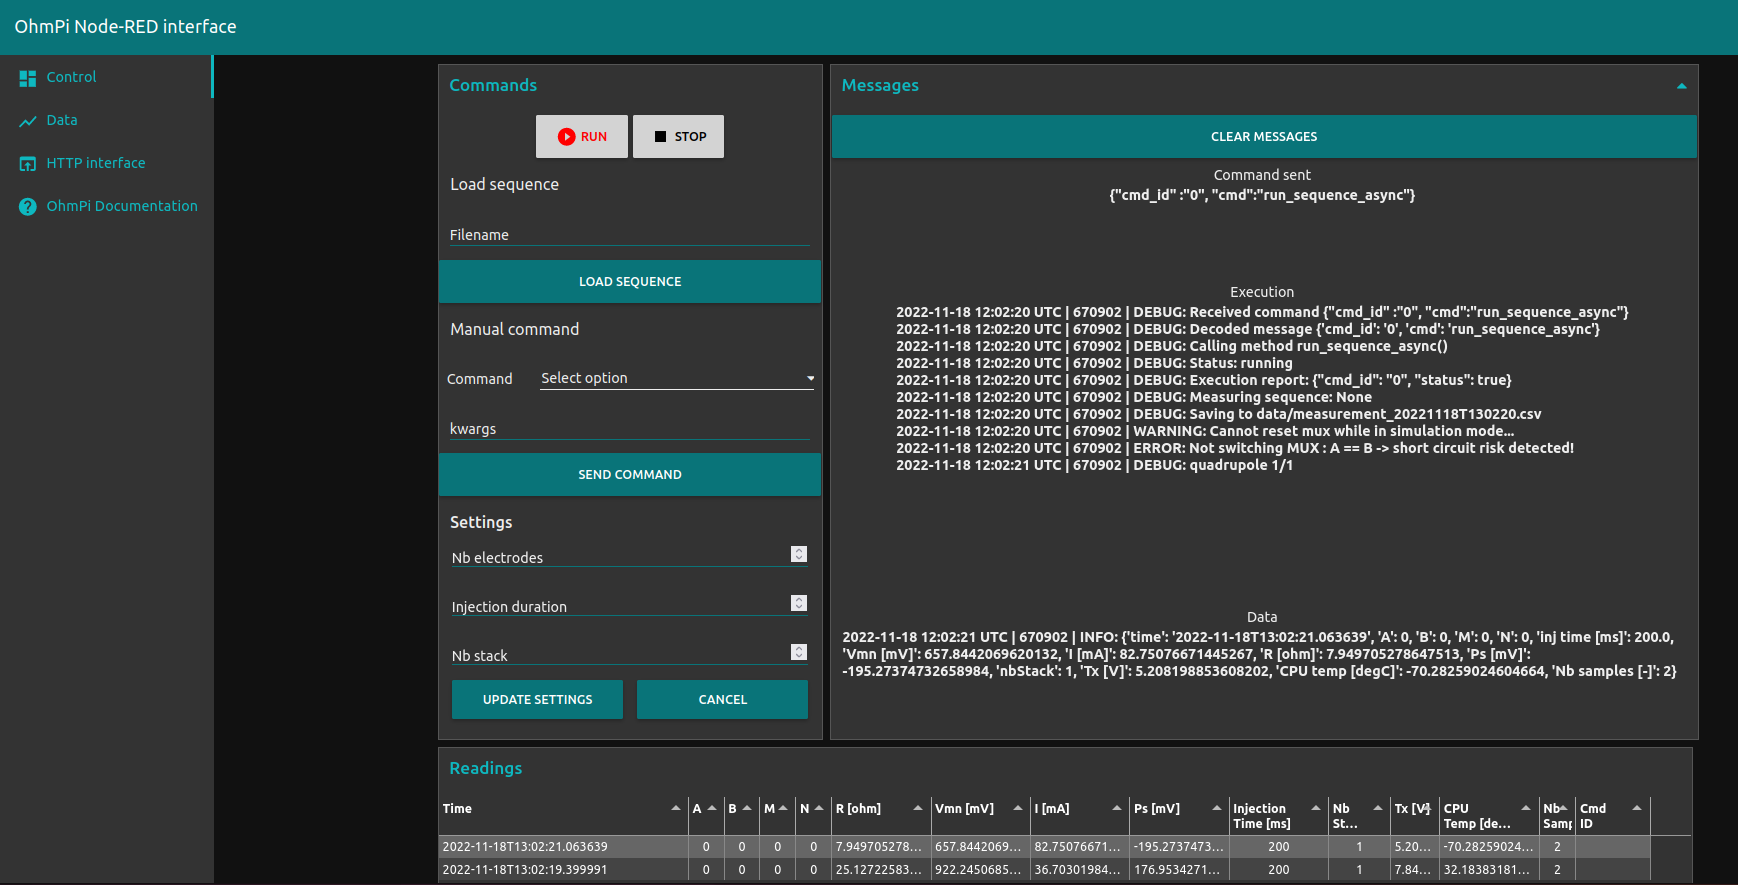Click the OhmPi Documentation help icon
This screenshot has width=1738, height=885.
27,207
